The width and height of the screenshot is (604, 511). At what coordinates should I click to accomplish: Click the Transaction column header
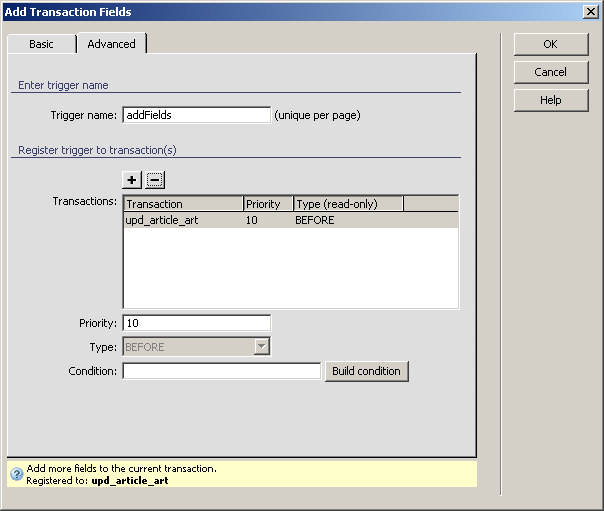coord(183,204)
